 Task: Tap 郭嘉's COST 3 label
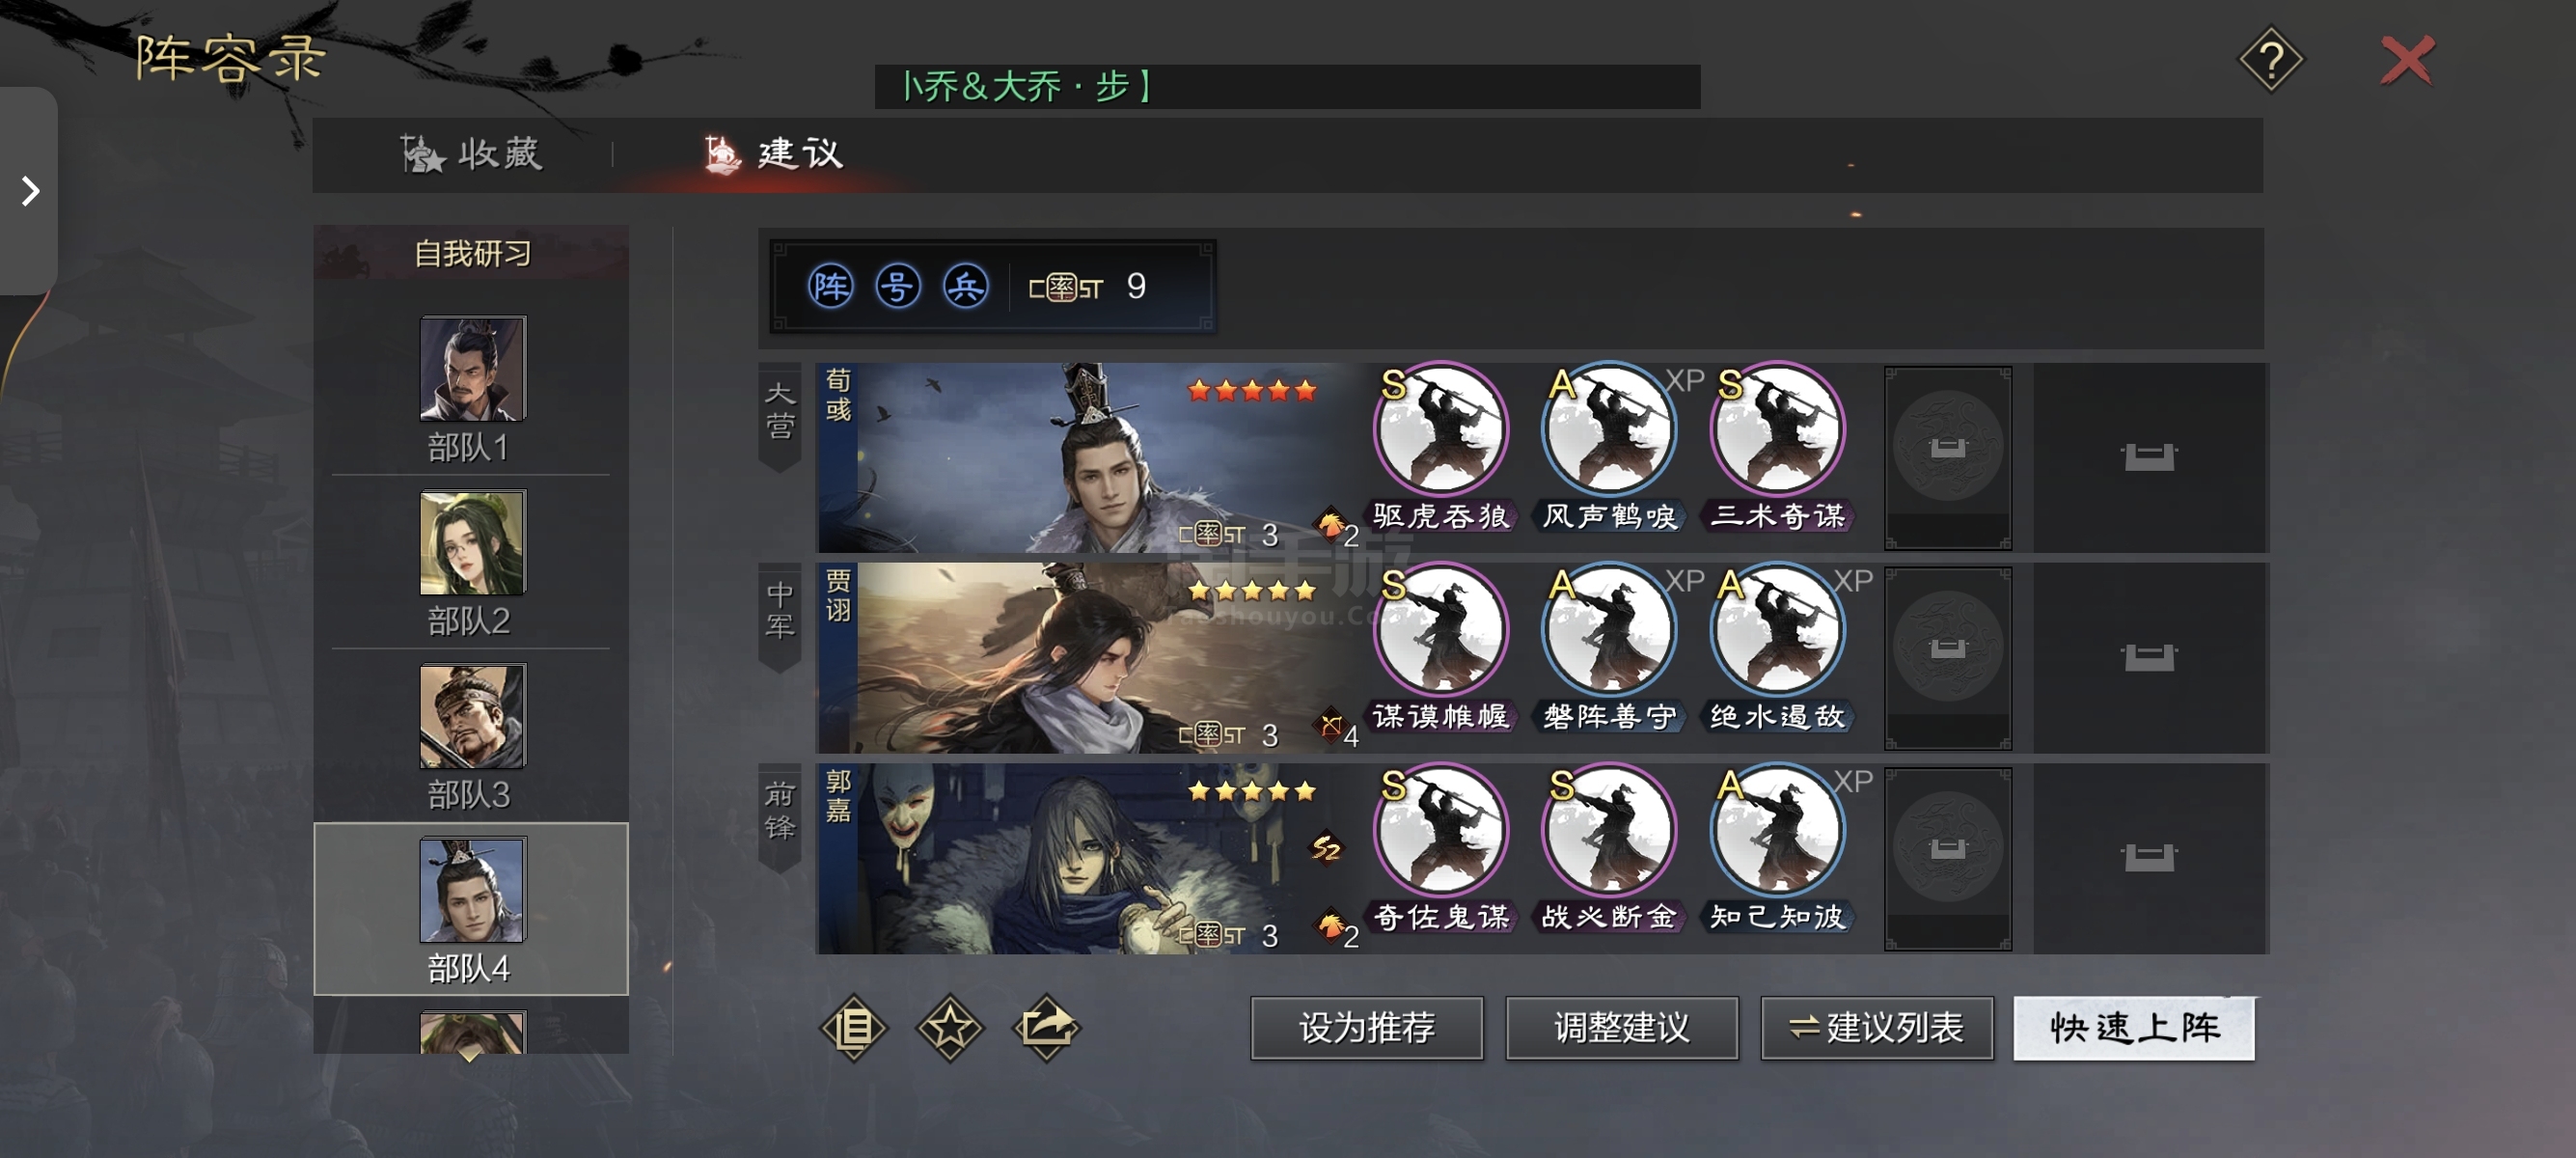tap(1229, 936)
